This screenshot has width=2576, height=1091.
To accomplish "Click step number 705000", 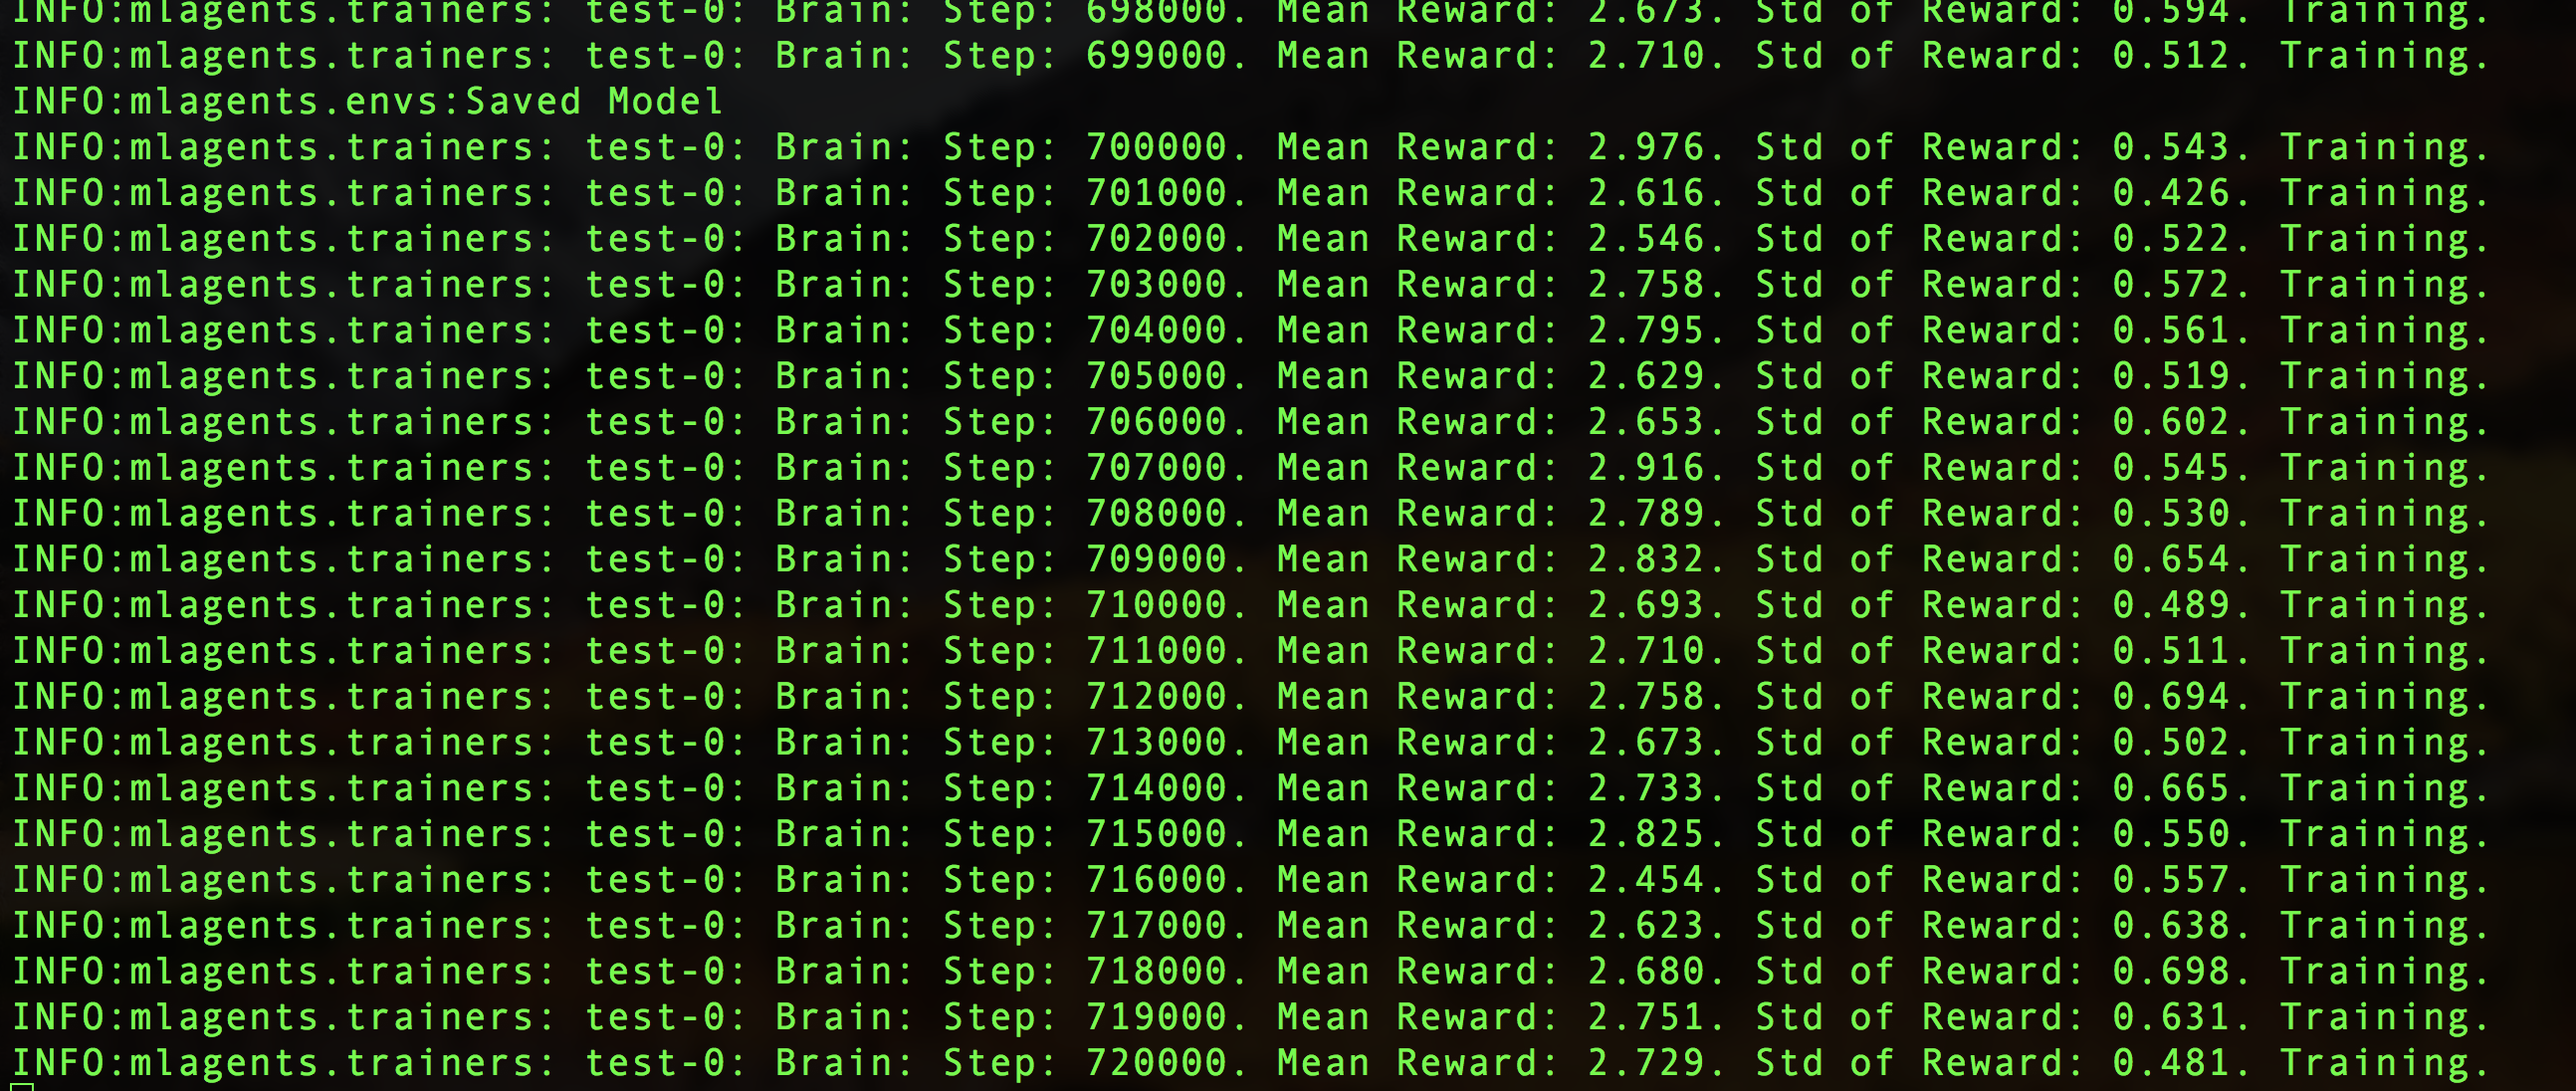I will click(x=1156, y=376).
